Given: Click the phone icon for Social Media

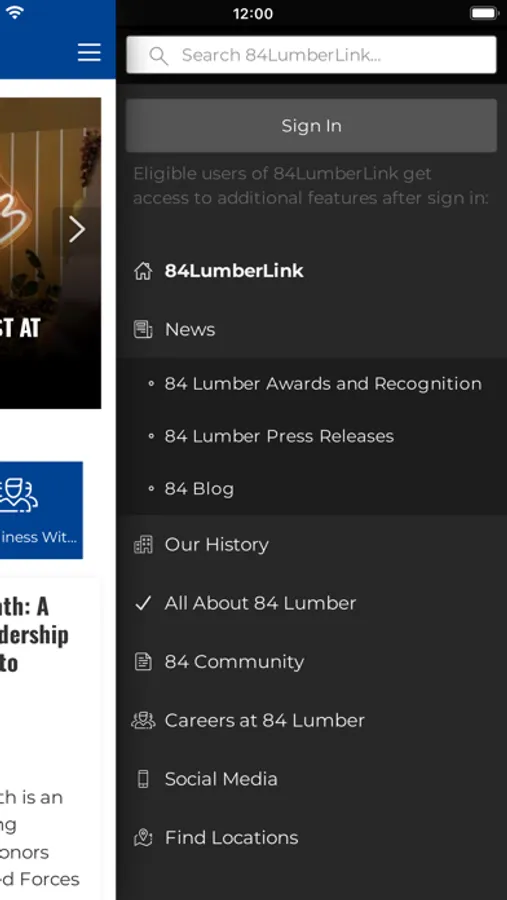Looking at the screenshot, I should pyautogui.click(x=143, y=779).
